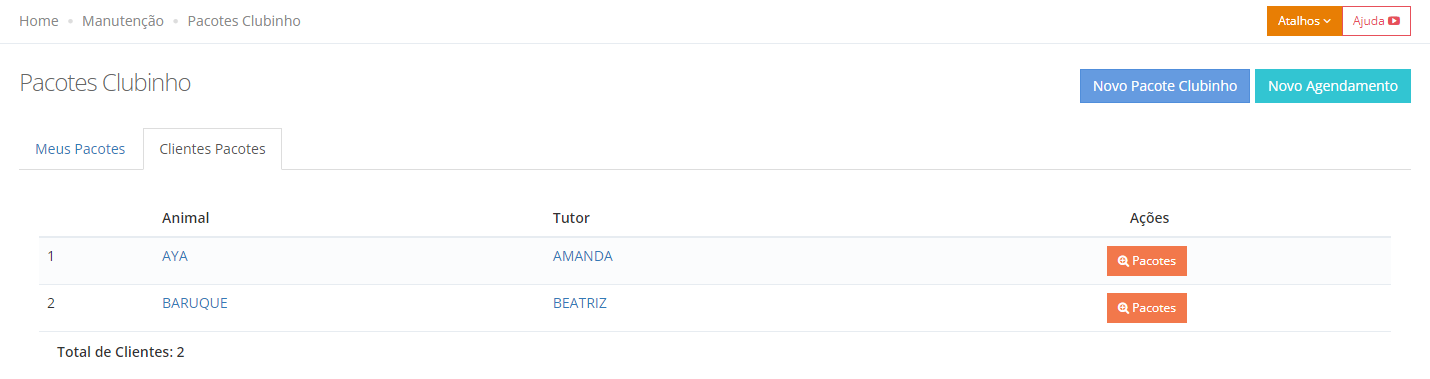View Pacotes for BARUQUE's row
The width and height of the screenshot is (1430, 379).
pyautogui.click(x=1147, y=308)
